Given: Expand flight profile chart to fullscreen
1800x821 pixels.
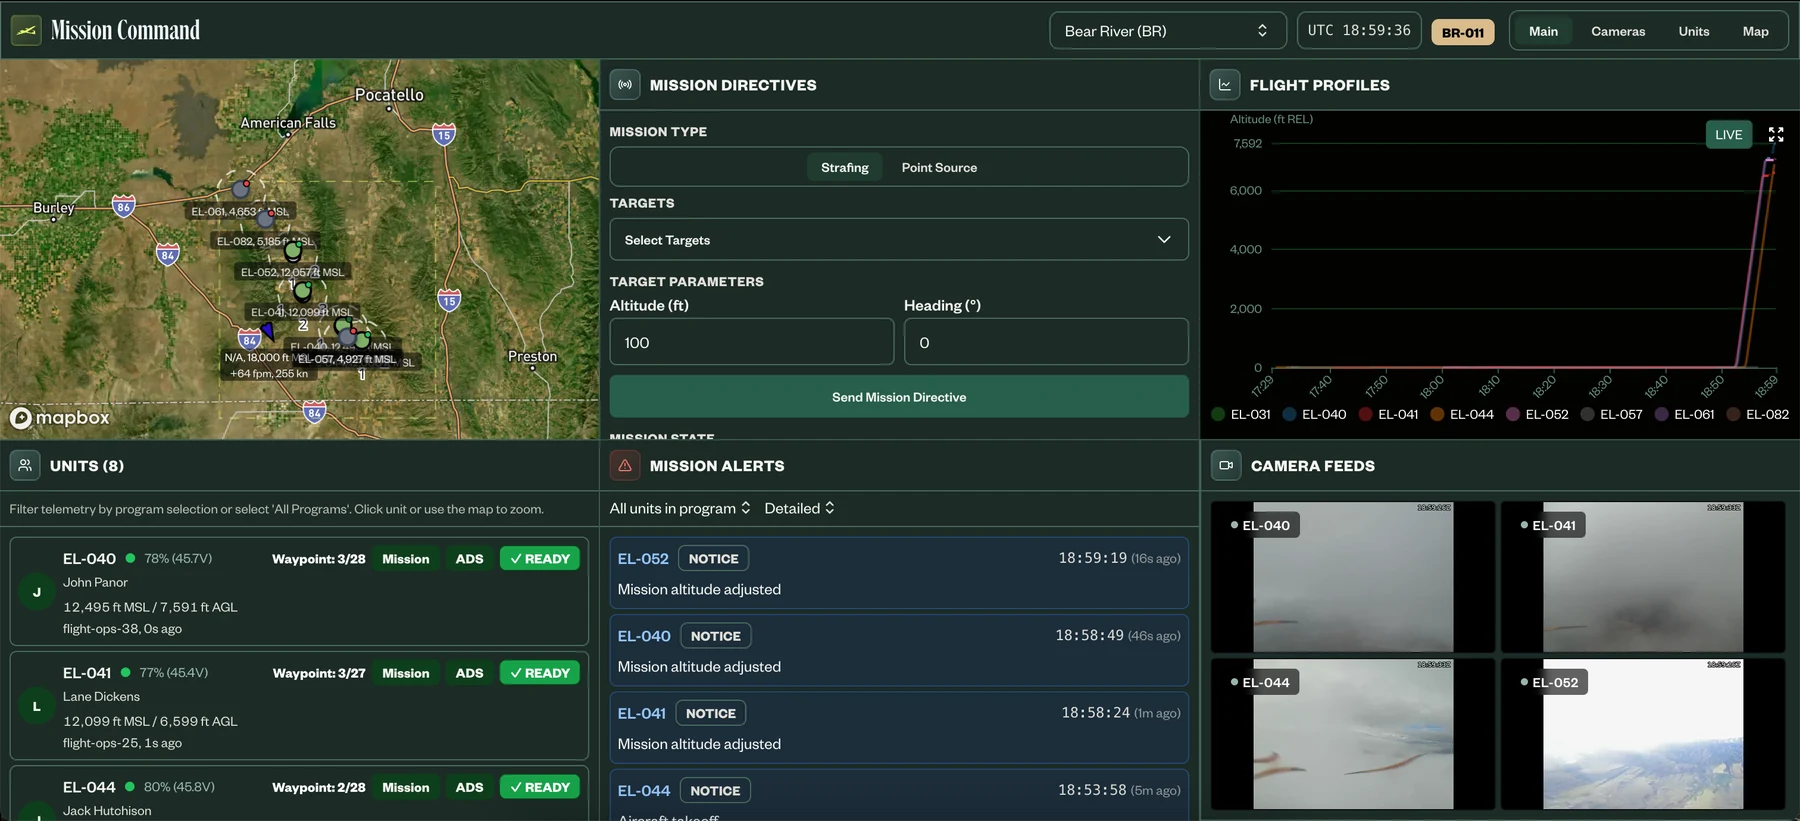Looking at the screenshot, I should [1776, 134].
